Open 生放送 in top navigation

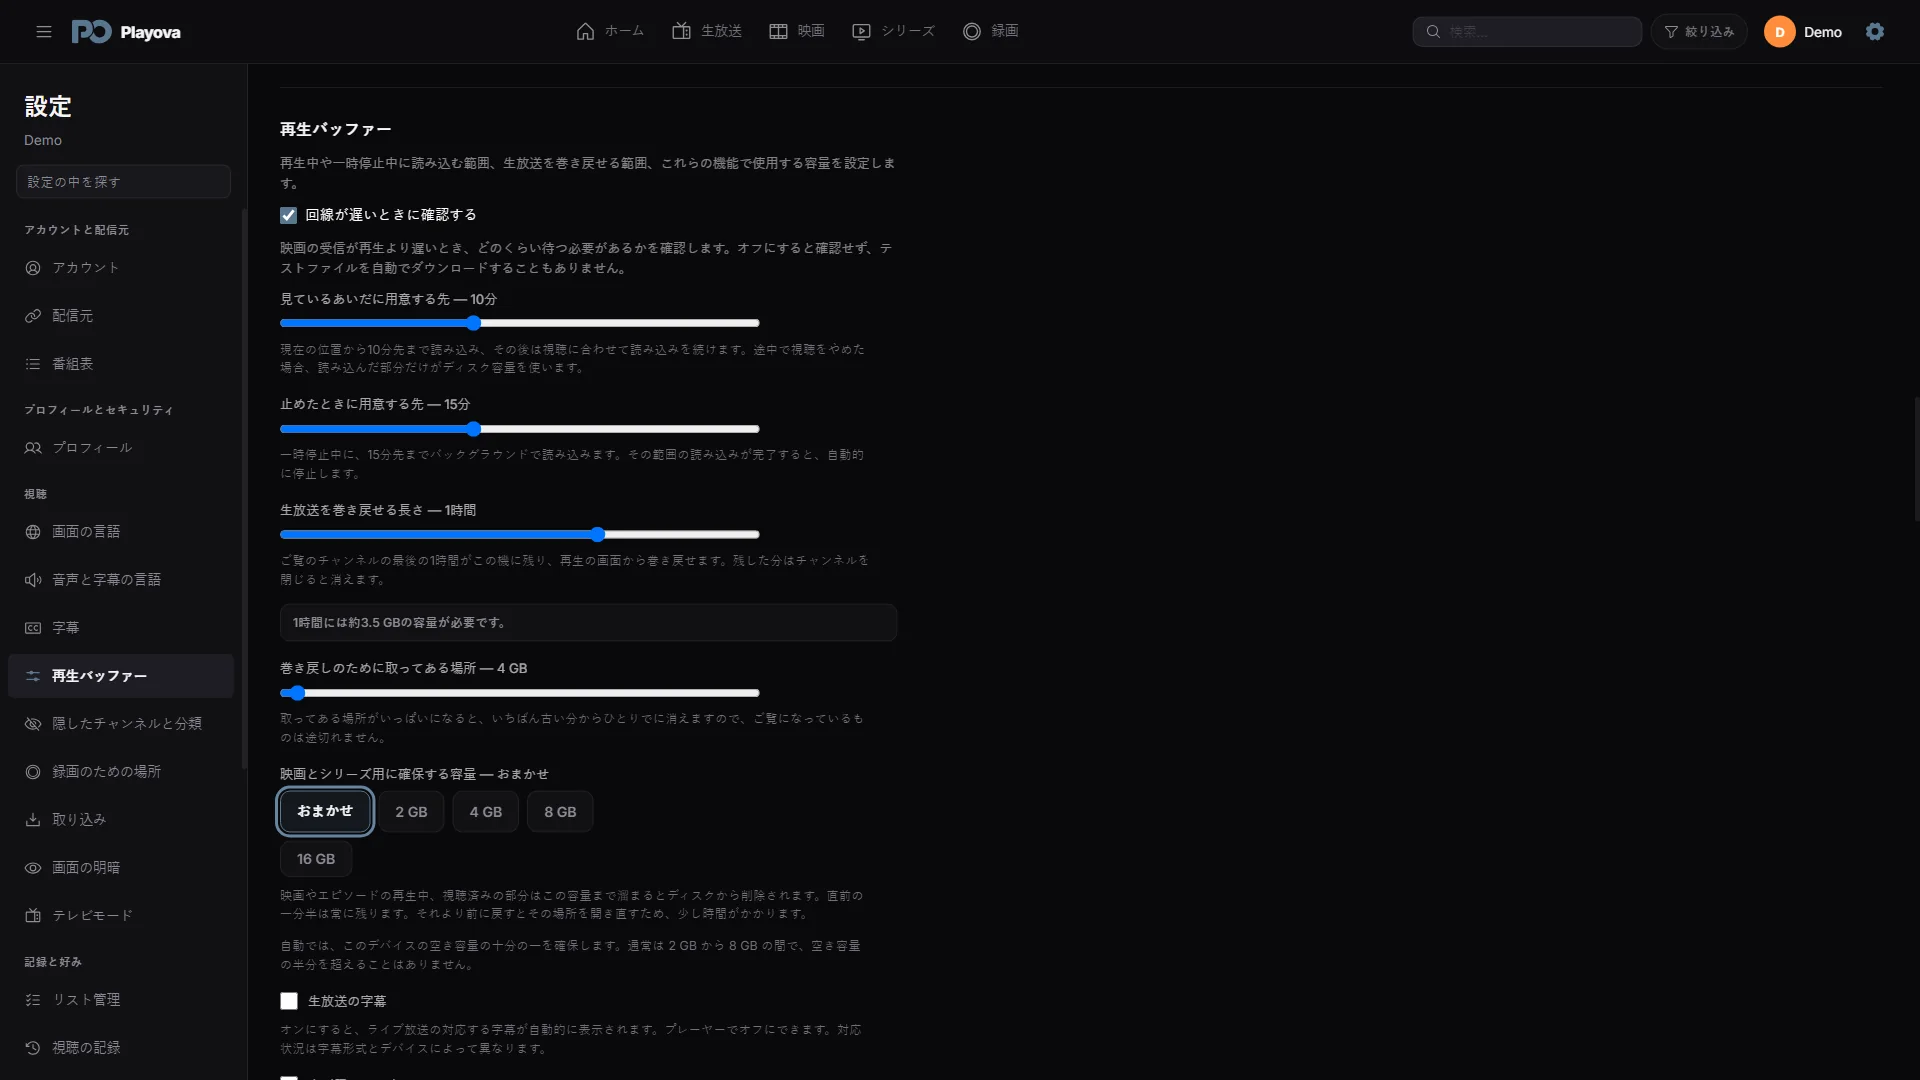(x=707, y=31)
